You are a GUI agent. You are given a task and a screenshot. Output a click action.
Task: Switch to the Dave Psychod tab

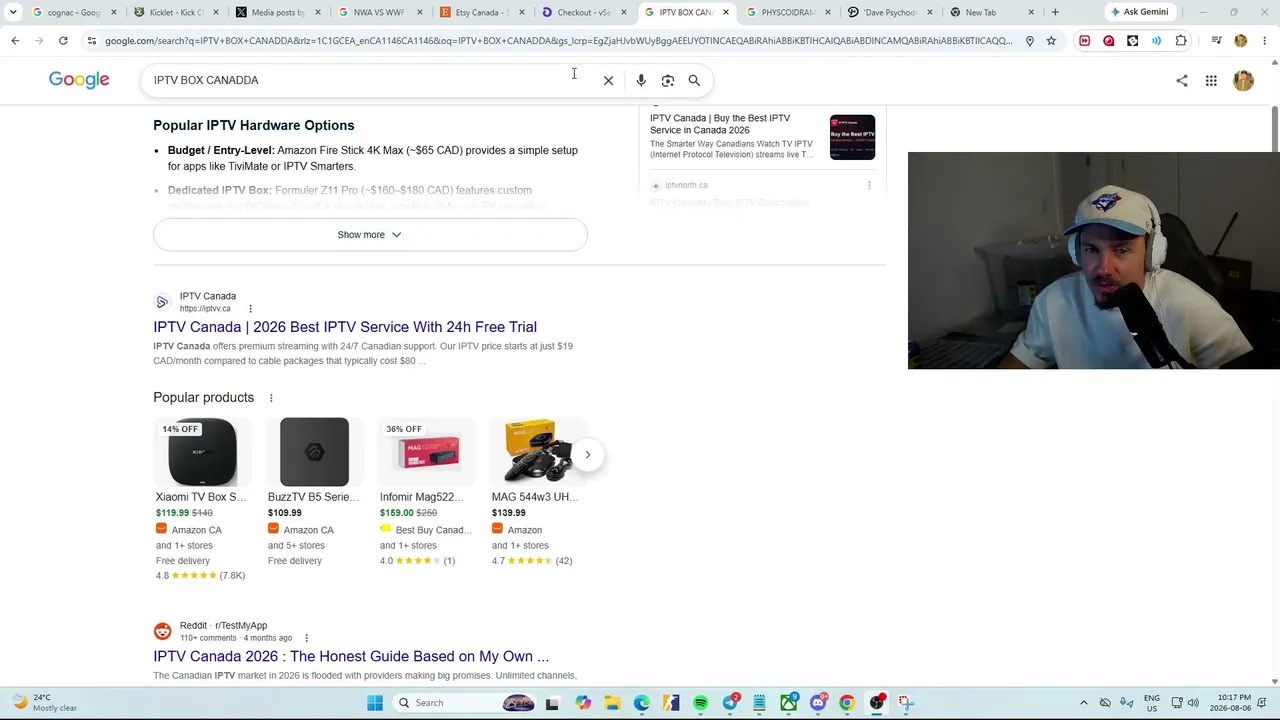pos(889,12)
